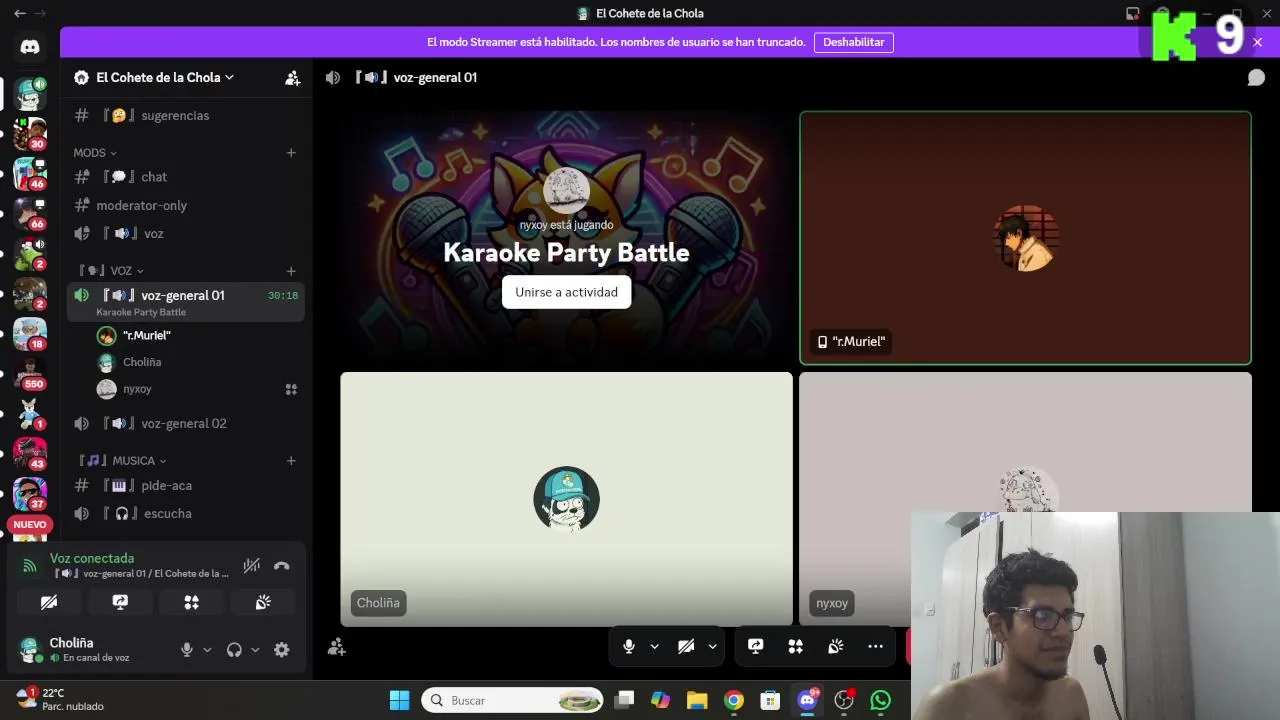The height and width of the screenshot is (720, 1280).
Task: Click Deshabilitar in streamer mode banner
Action: [x=854, y=42]
